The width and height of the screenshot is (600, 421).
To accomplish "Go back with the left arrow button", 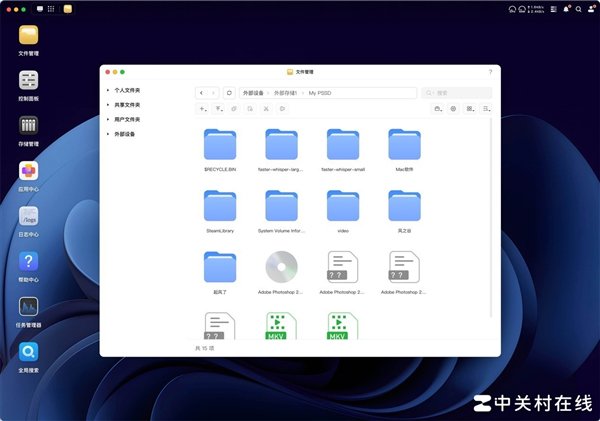I will (201, 93).
